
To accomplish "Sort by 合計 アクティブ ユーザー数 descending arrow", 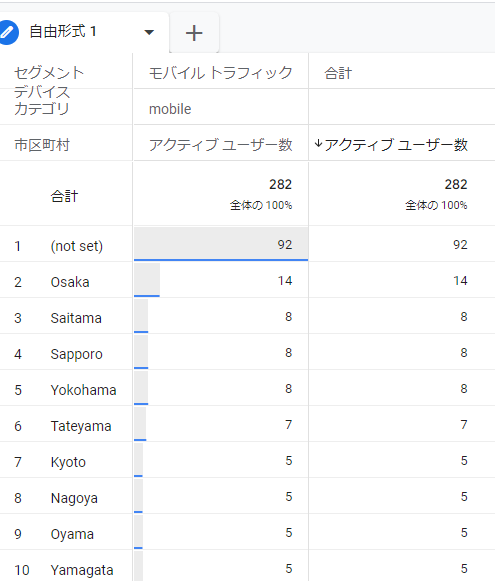I will 318,144.
